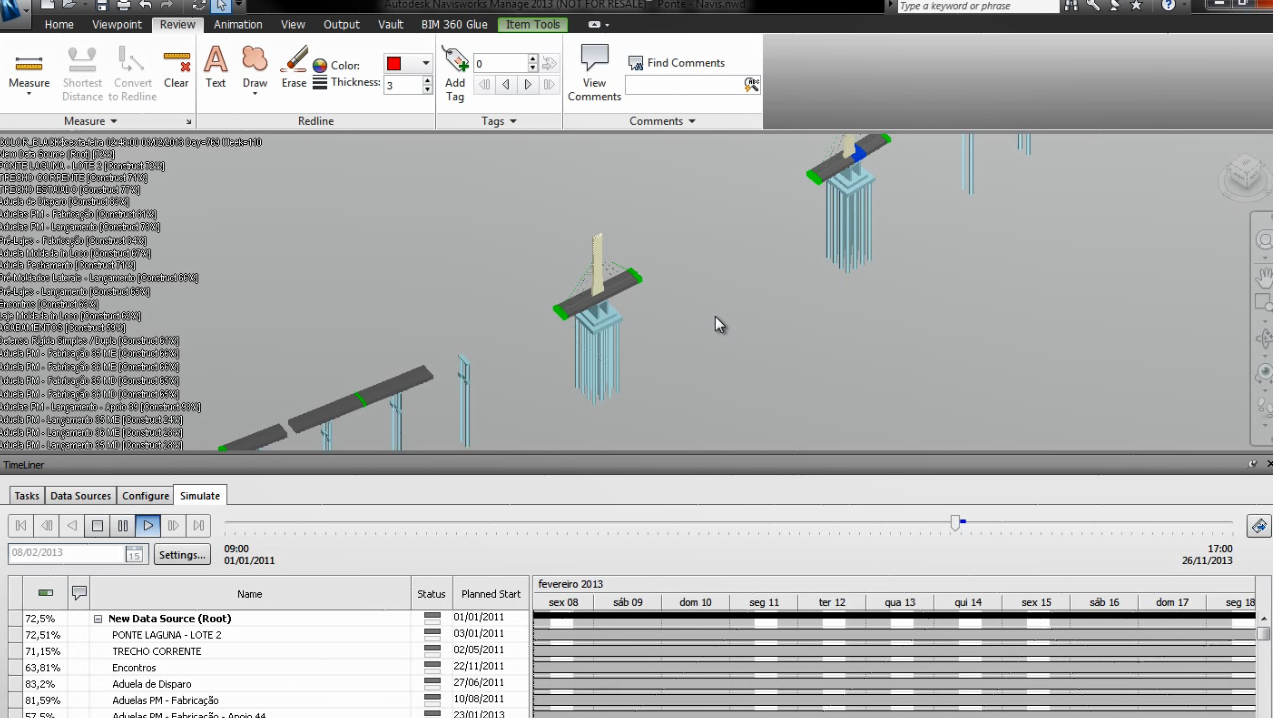Image resolution: width=1273 pixels, height=718 pixels.
Task: Stop the TimeLiner simulation
Action: pyautogui.click(x=97, y=525)
